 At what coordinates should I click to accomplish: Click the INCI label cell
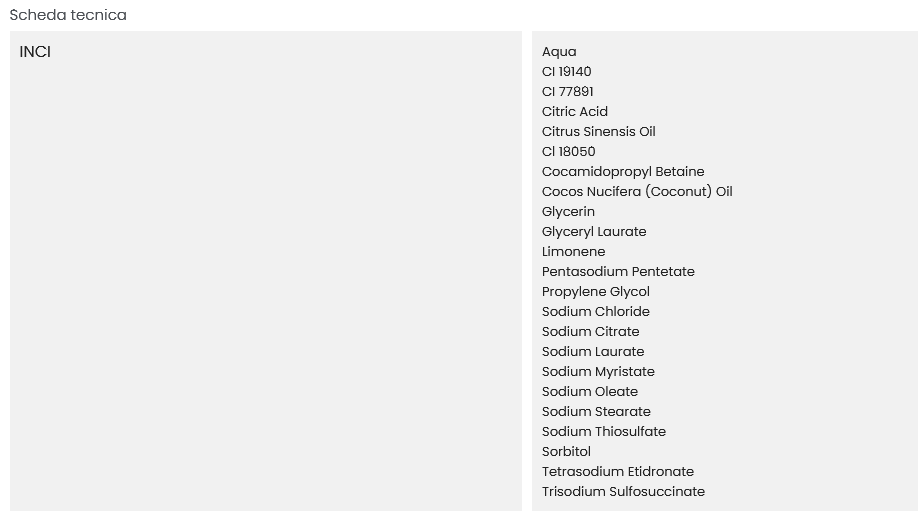pyautogui.click(x=35, y=52)
